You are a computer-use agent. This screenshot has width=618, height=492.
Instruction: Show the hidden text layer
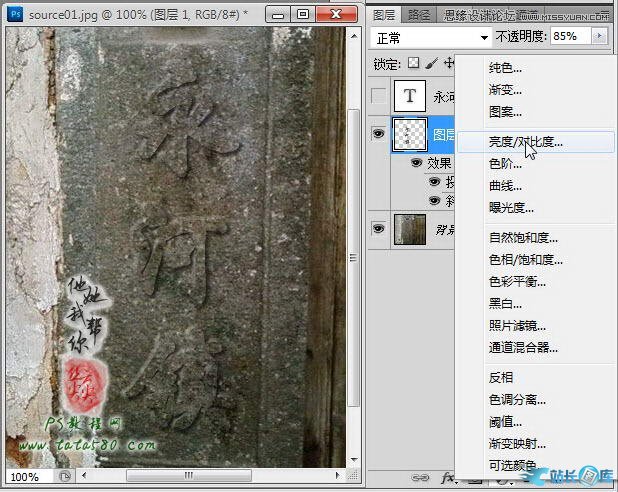(x=378, y=96)
